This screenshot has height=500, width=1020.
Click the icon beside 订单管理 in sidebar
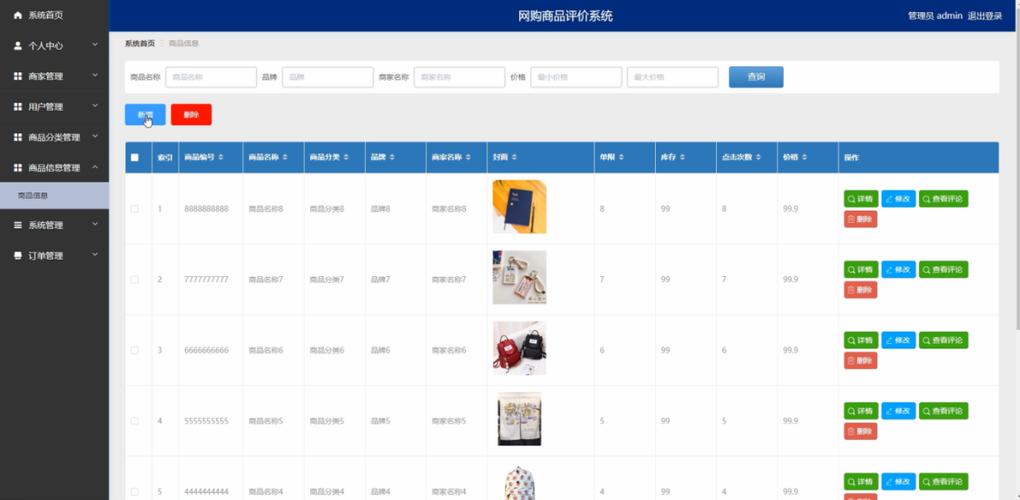click(18, 256)
